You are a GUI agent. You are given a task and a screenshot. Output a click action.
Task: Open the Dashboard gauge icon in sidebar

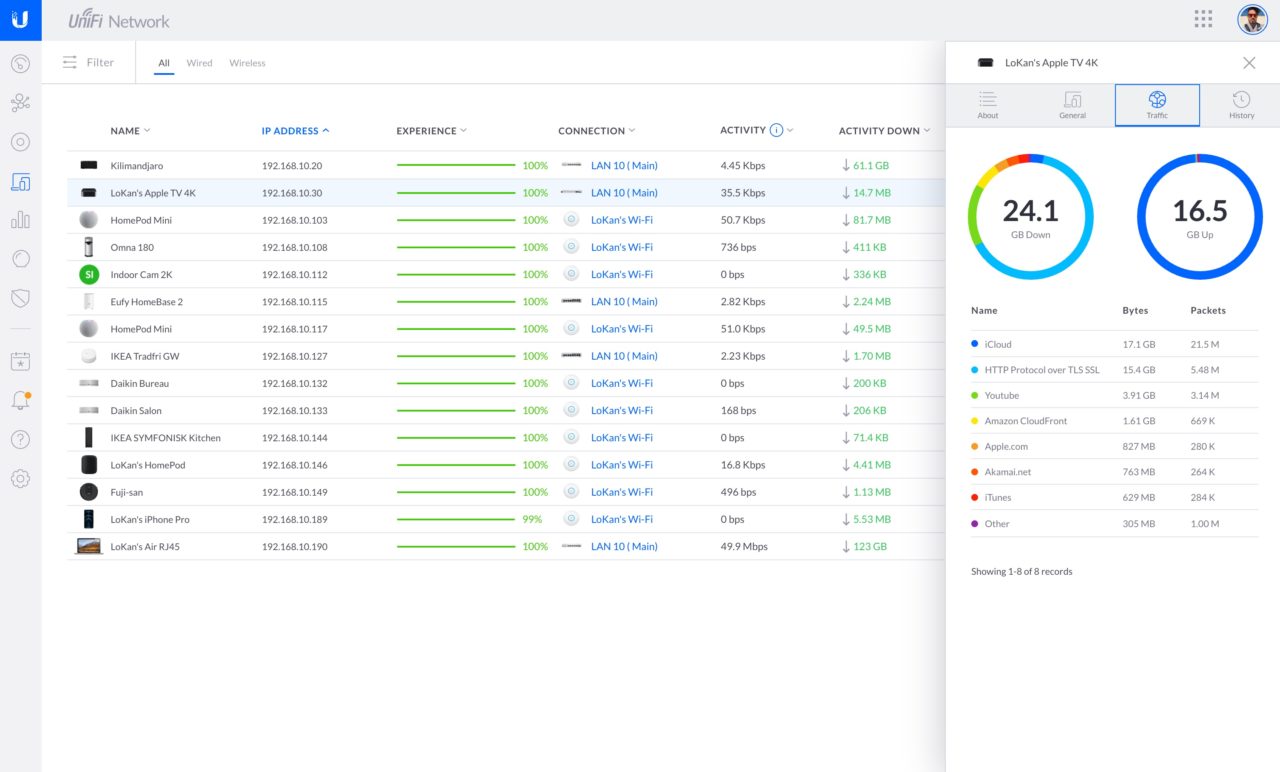[x=20, y=64]
